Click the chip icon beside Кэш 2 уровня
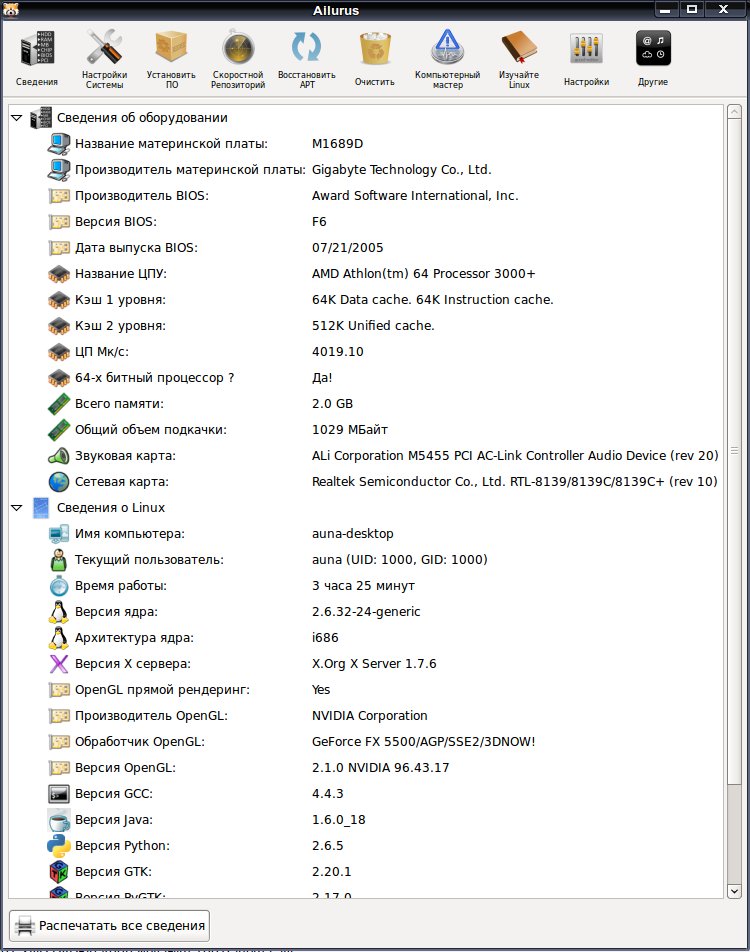This screenshot has width=750, height=952. point(59,326)
